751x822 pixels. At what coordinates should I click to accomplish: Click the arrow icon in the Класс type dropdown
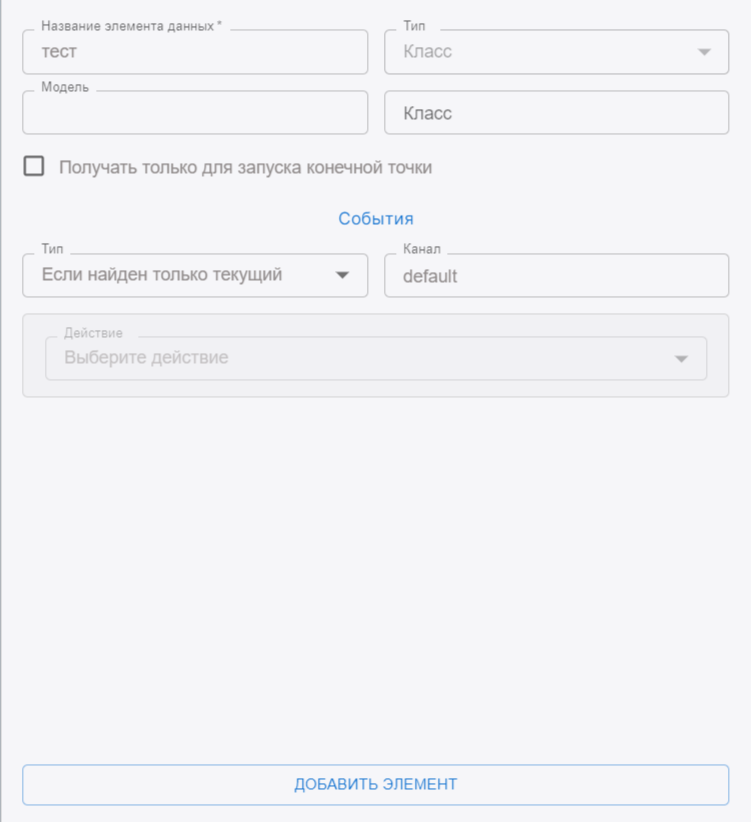[704, 52]
